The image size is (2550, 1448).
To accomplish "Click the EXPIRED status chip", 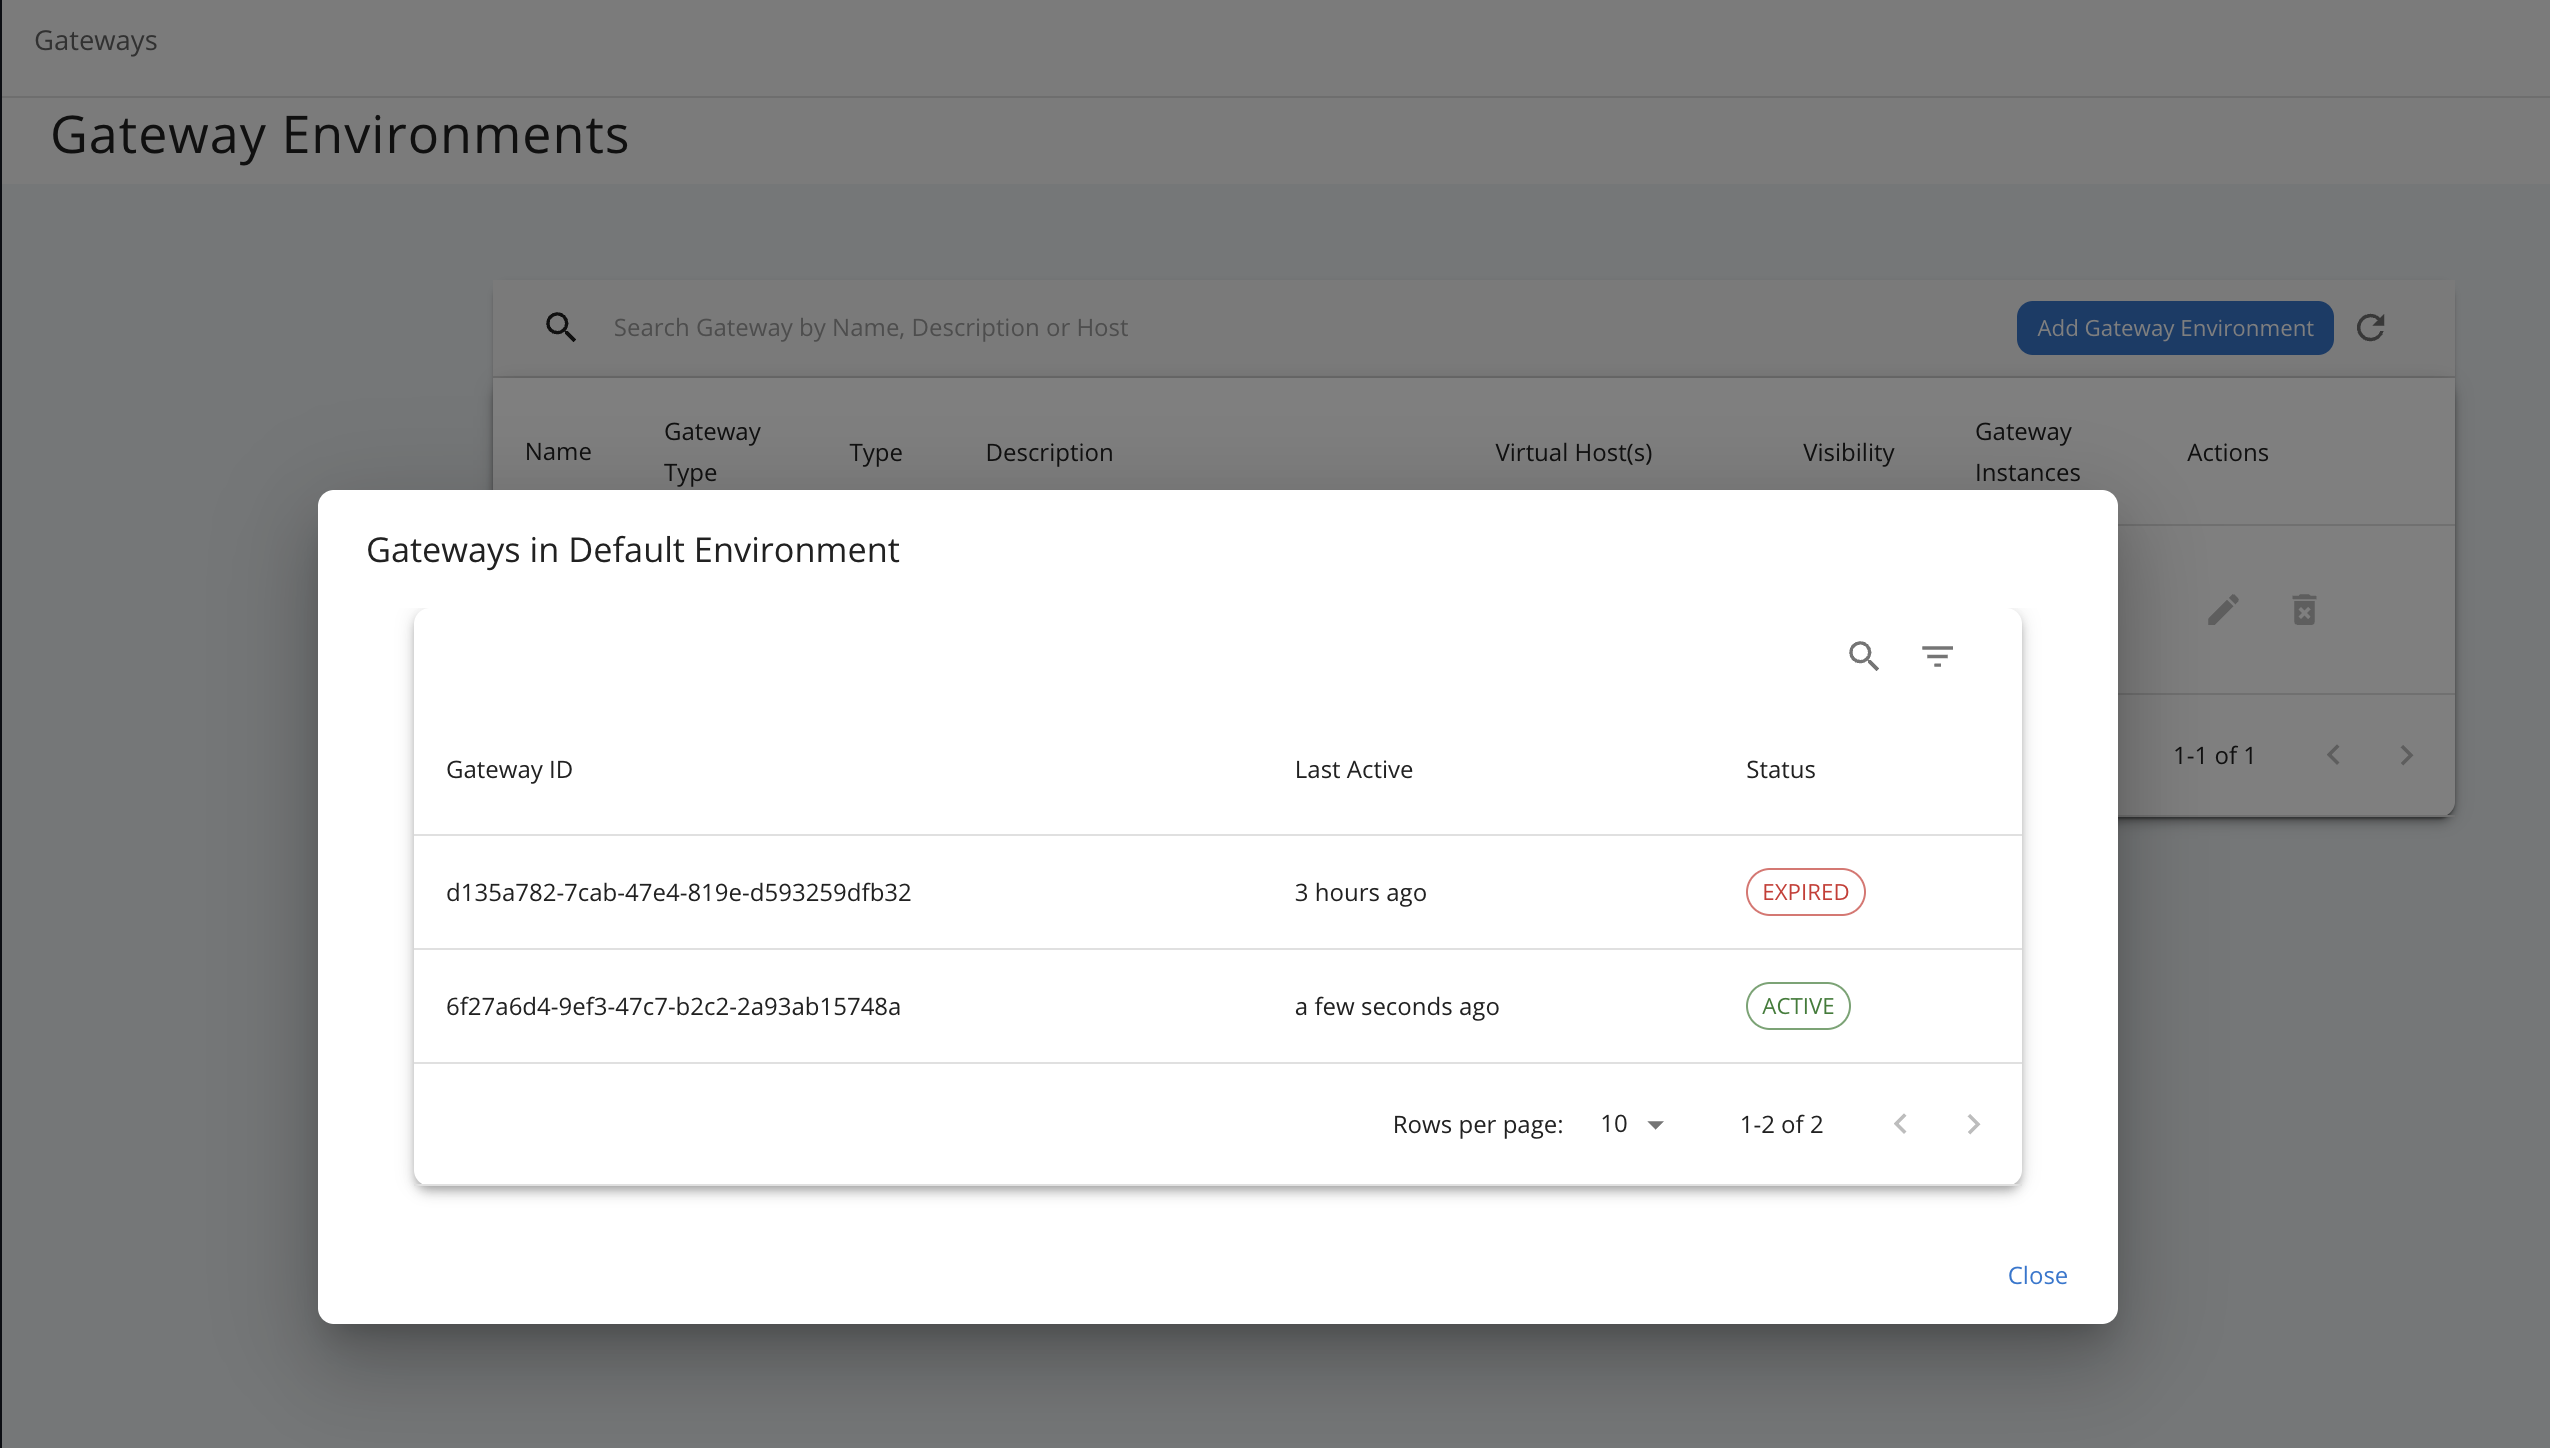I will (x=1805, y=892).
